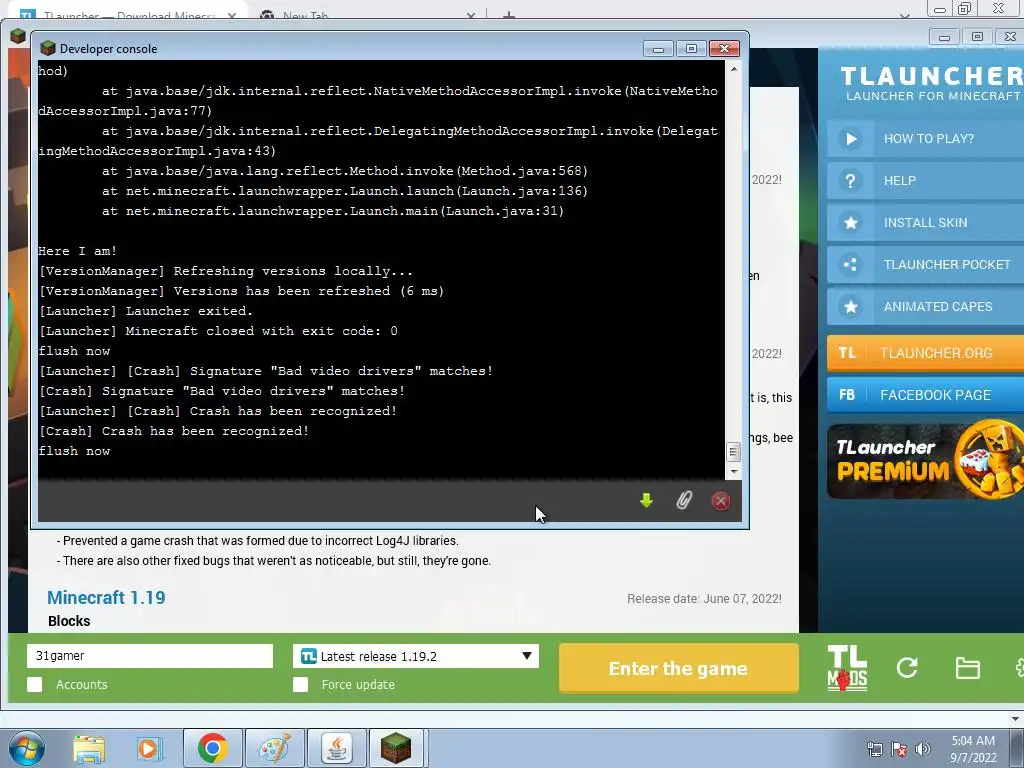The height and width of the screenshot is (768, 1024).
Task: Toggle the Accounts checkbox
Action: (x=35, y=684)
